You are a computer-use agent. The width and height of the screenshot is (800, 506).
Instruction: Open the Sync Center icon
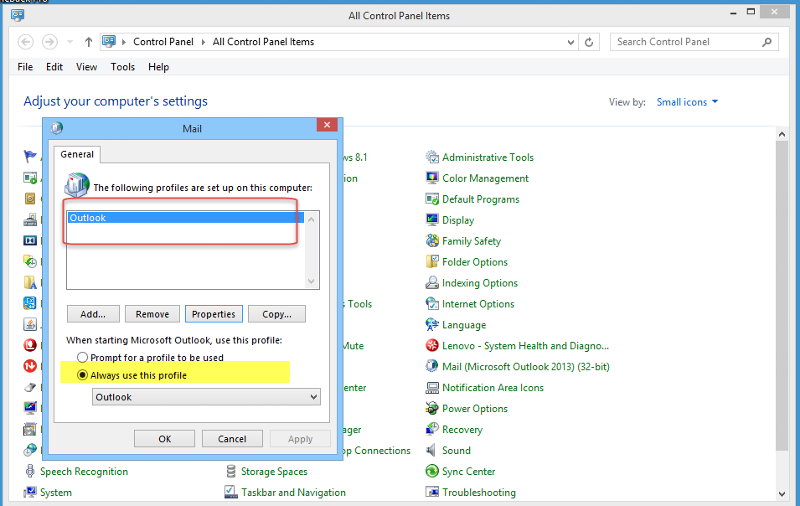pyautogui.click(x=432, y=471)
